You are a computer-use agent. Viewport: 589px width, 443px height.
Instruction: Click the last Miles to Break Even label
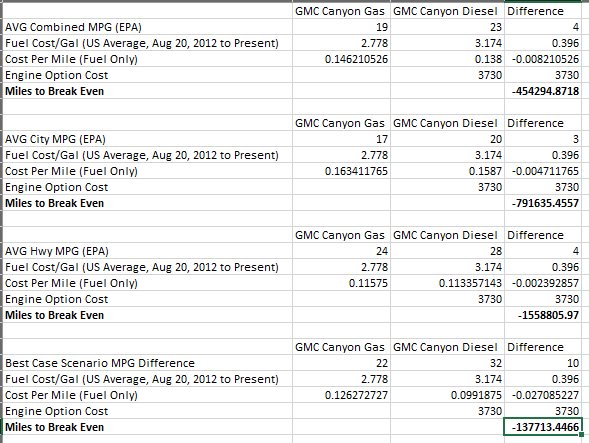point(54,427)
